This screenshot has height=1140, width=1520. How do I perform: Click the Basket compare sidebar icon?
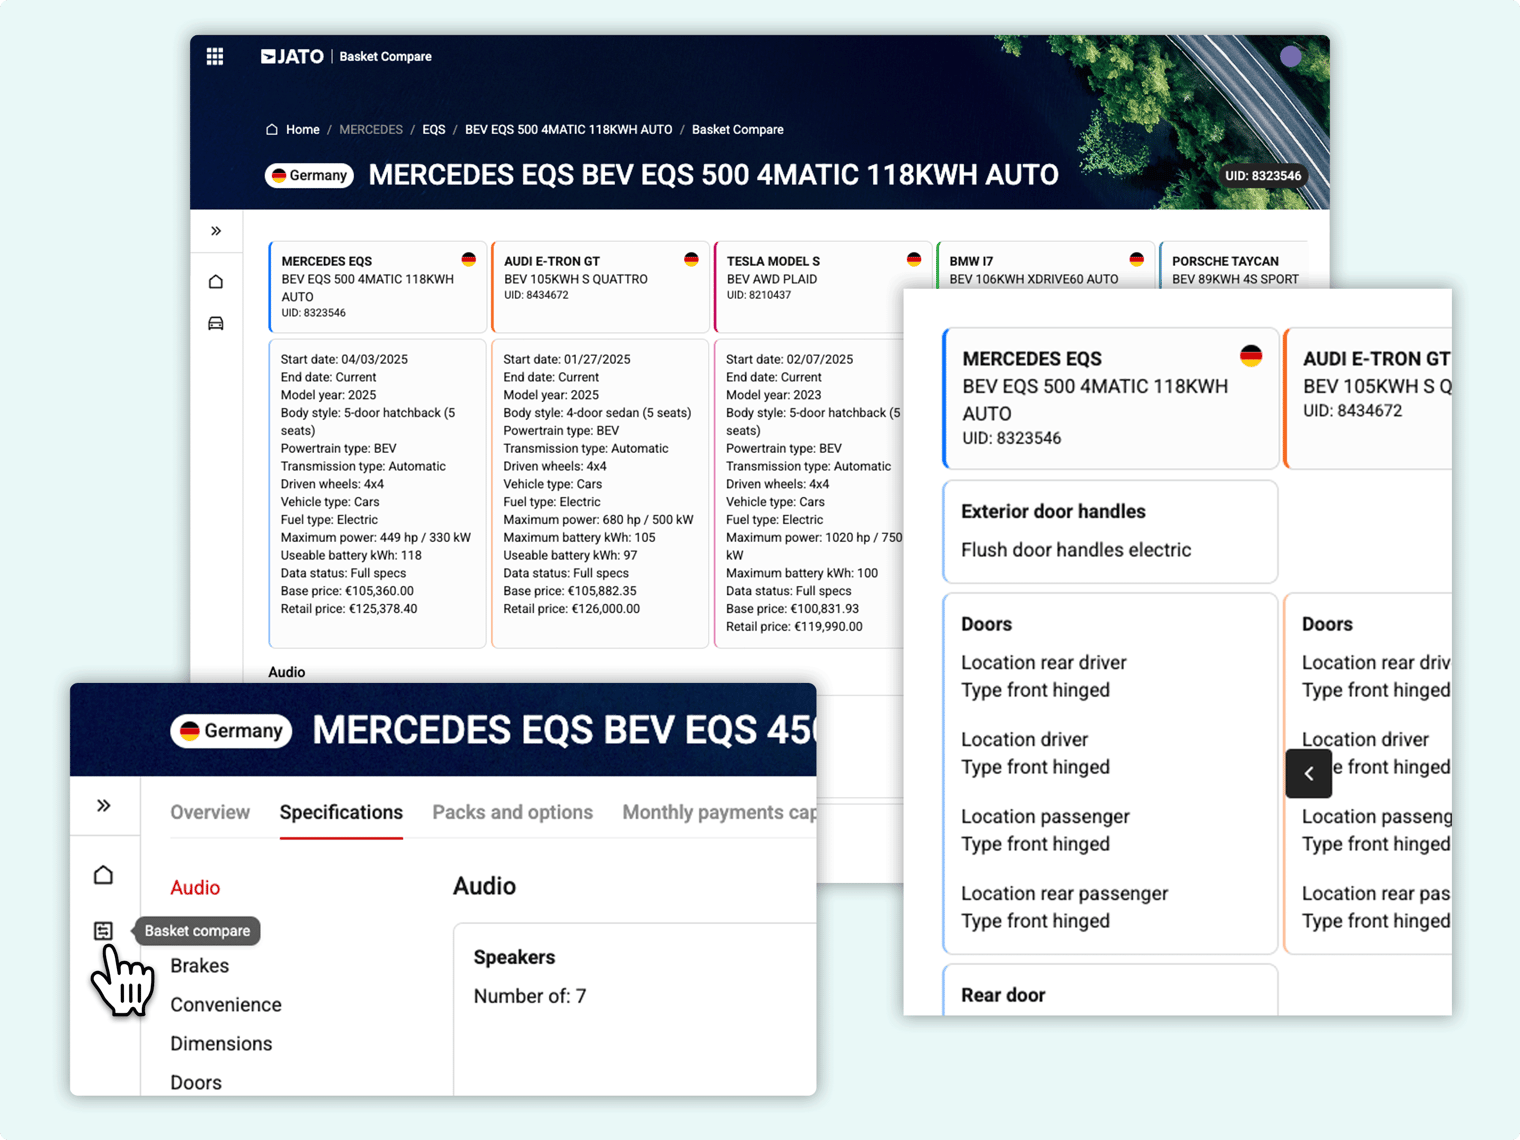tap(104, 931)
